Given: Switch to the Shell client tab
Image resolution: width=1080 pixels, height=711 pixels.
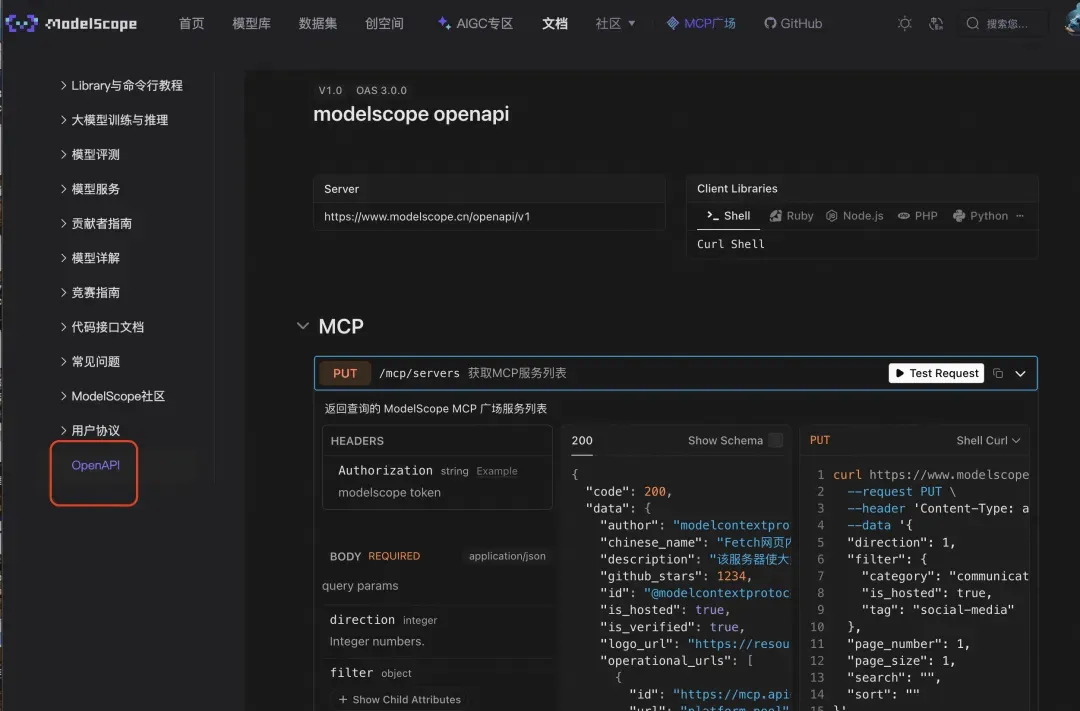Looking at the screenshot, I should pos(728,216).
